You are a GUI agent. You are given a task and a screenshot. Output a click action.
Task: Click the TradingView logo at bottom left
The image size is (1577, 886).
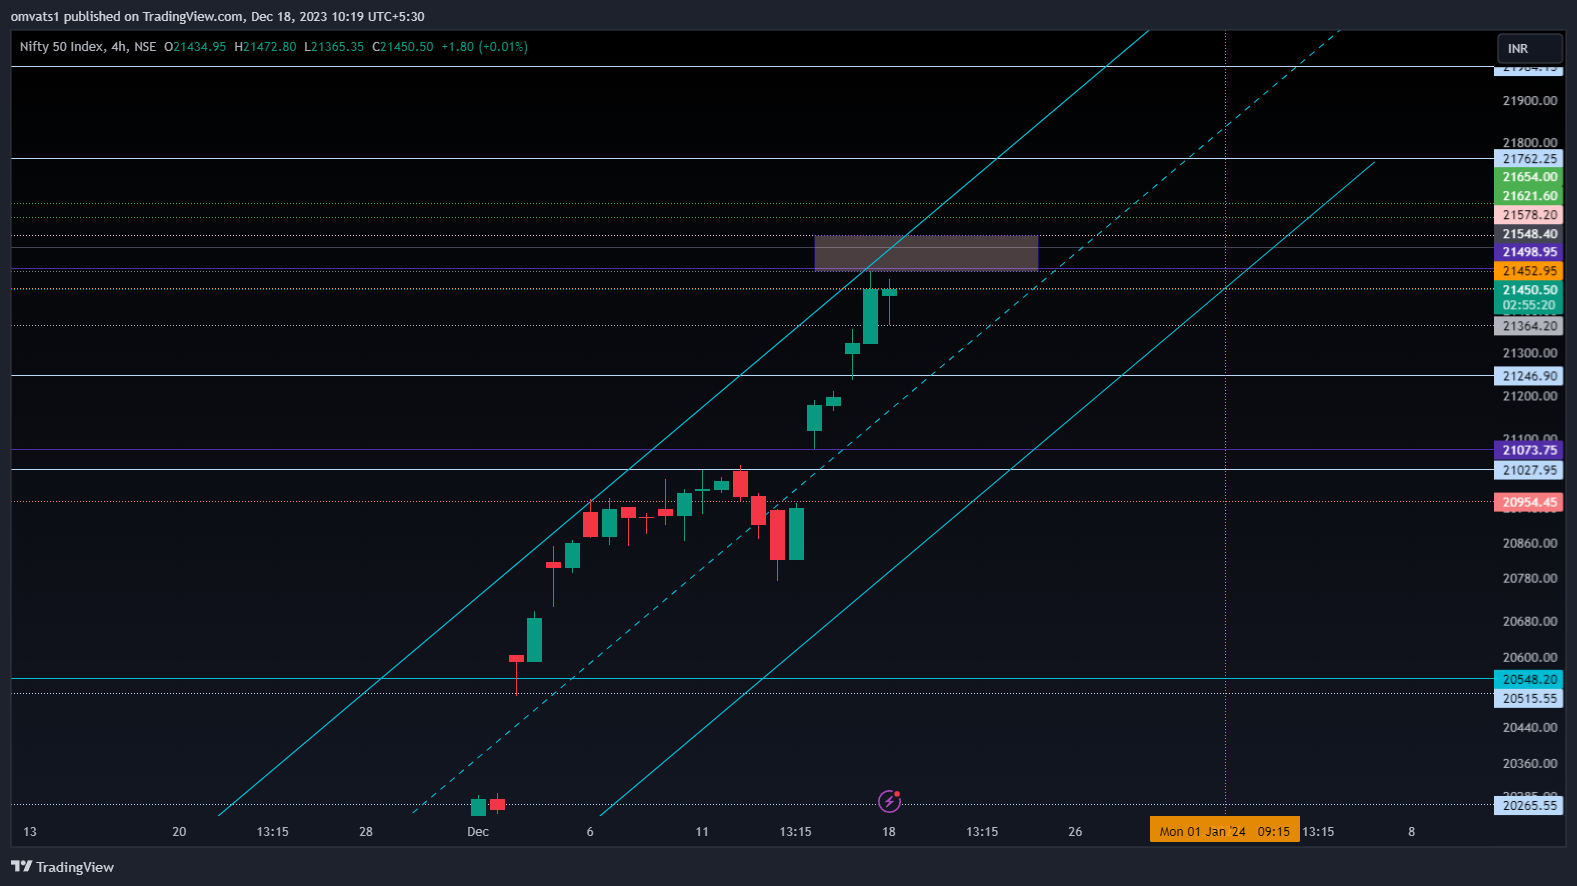tap(63, 867)
